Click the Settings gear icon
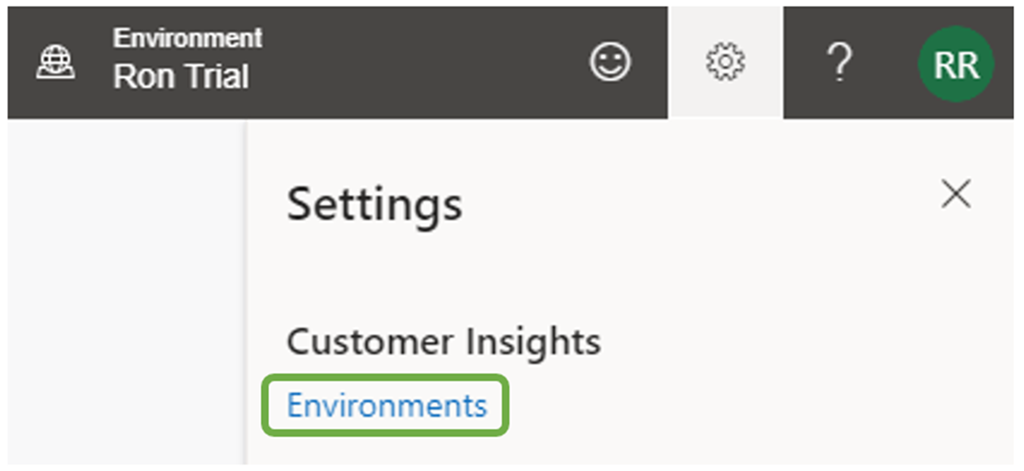Viewport: 1024px width, 471px height. pyautogui.click(x=726, y=63)
